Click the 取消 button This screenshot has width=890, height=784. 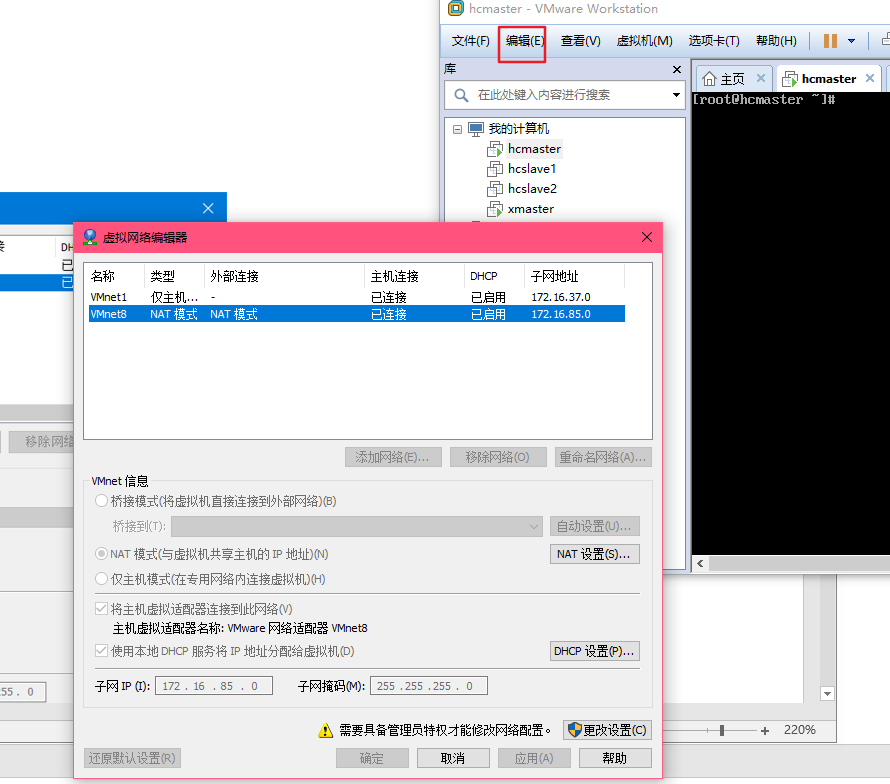pos(453,758)
